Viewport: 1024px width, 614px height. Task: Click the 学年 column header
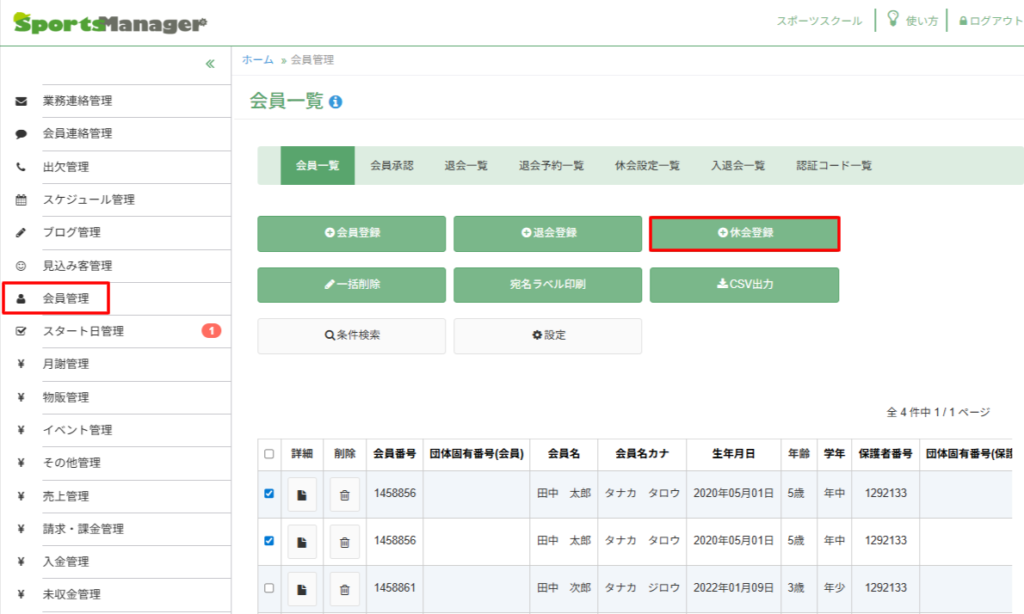pos(834,454)
